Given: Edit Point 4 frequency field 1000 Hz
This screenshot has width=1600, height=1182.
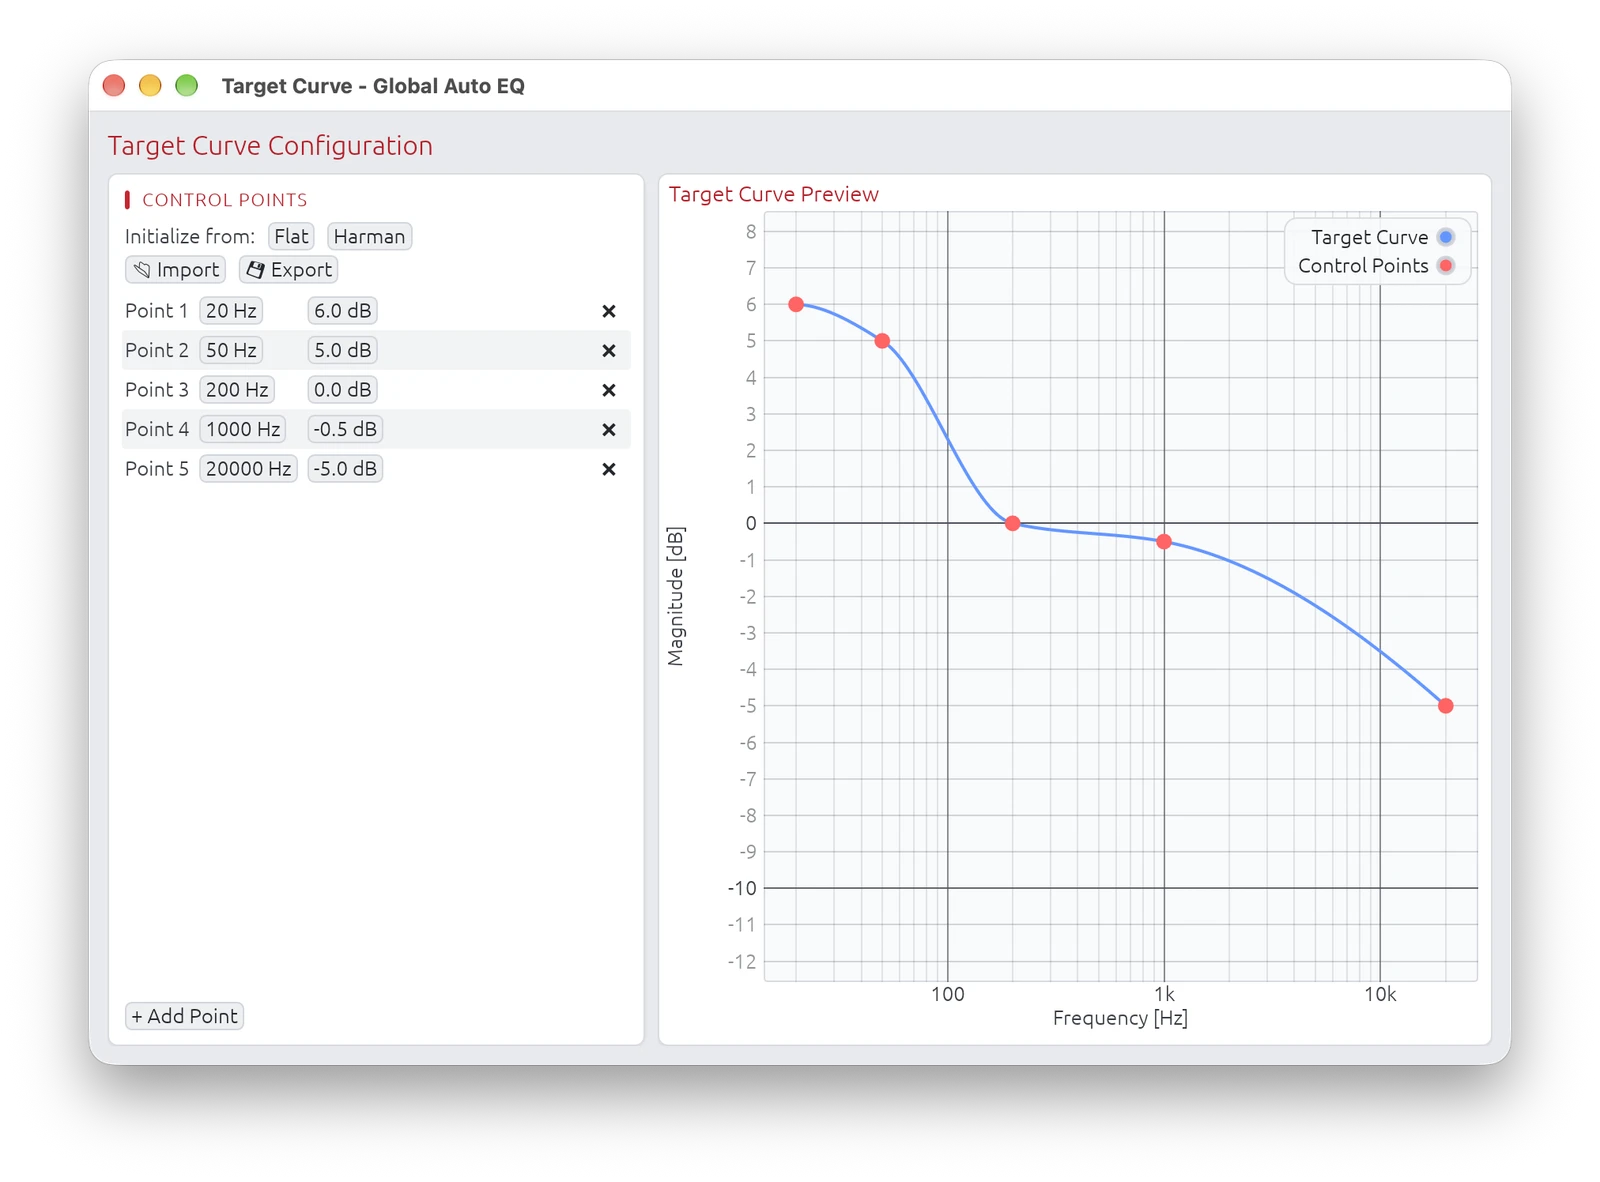Looking at the screenshot, I should [x=243, y=430].
